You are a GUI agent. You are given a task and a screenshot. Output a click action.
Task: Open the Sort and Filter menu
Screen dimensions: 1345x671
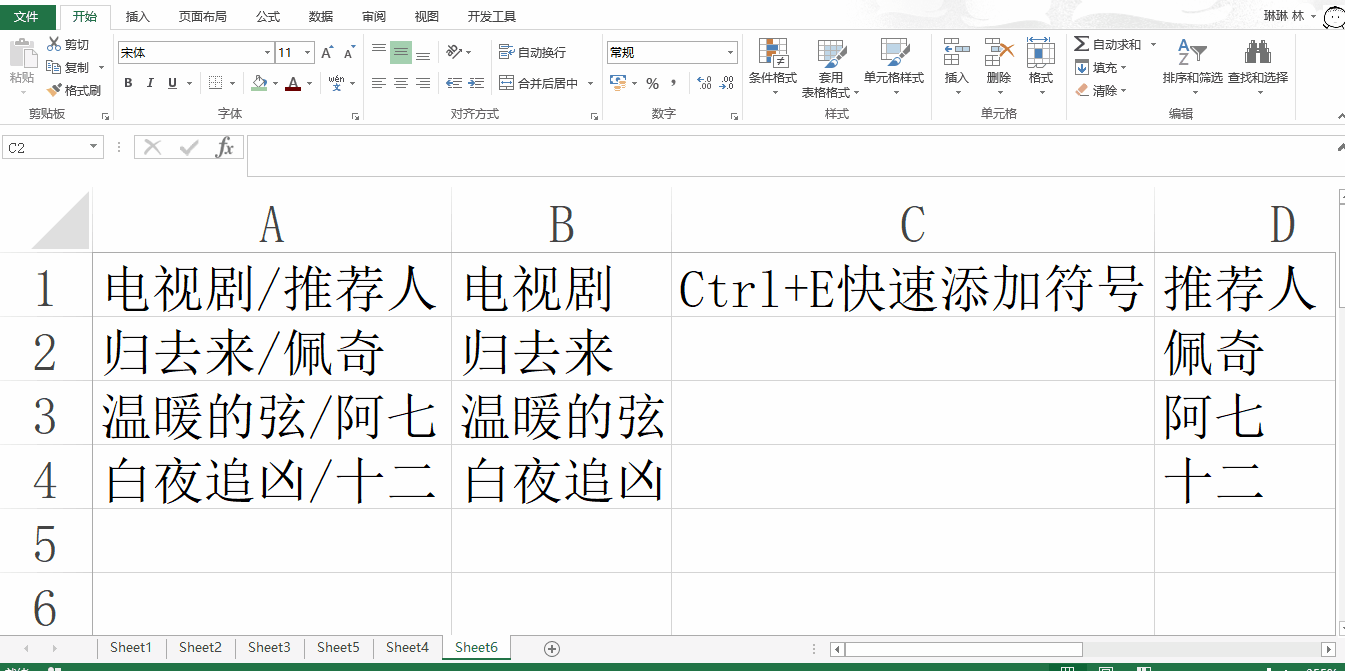[1193, 67]
